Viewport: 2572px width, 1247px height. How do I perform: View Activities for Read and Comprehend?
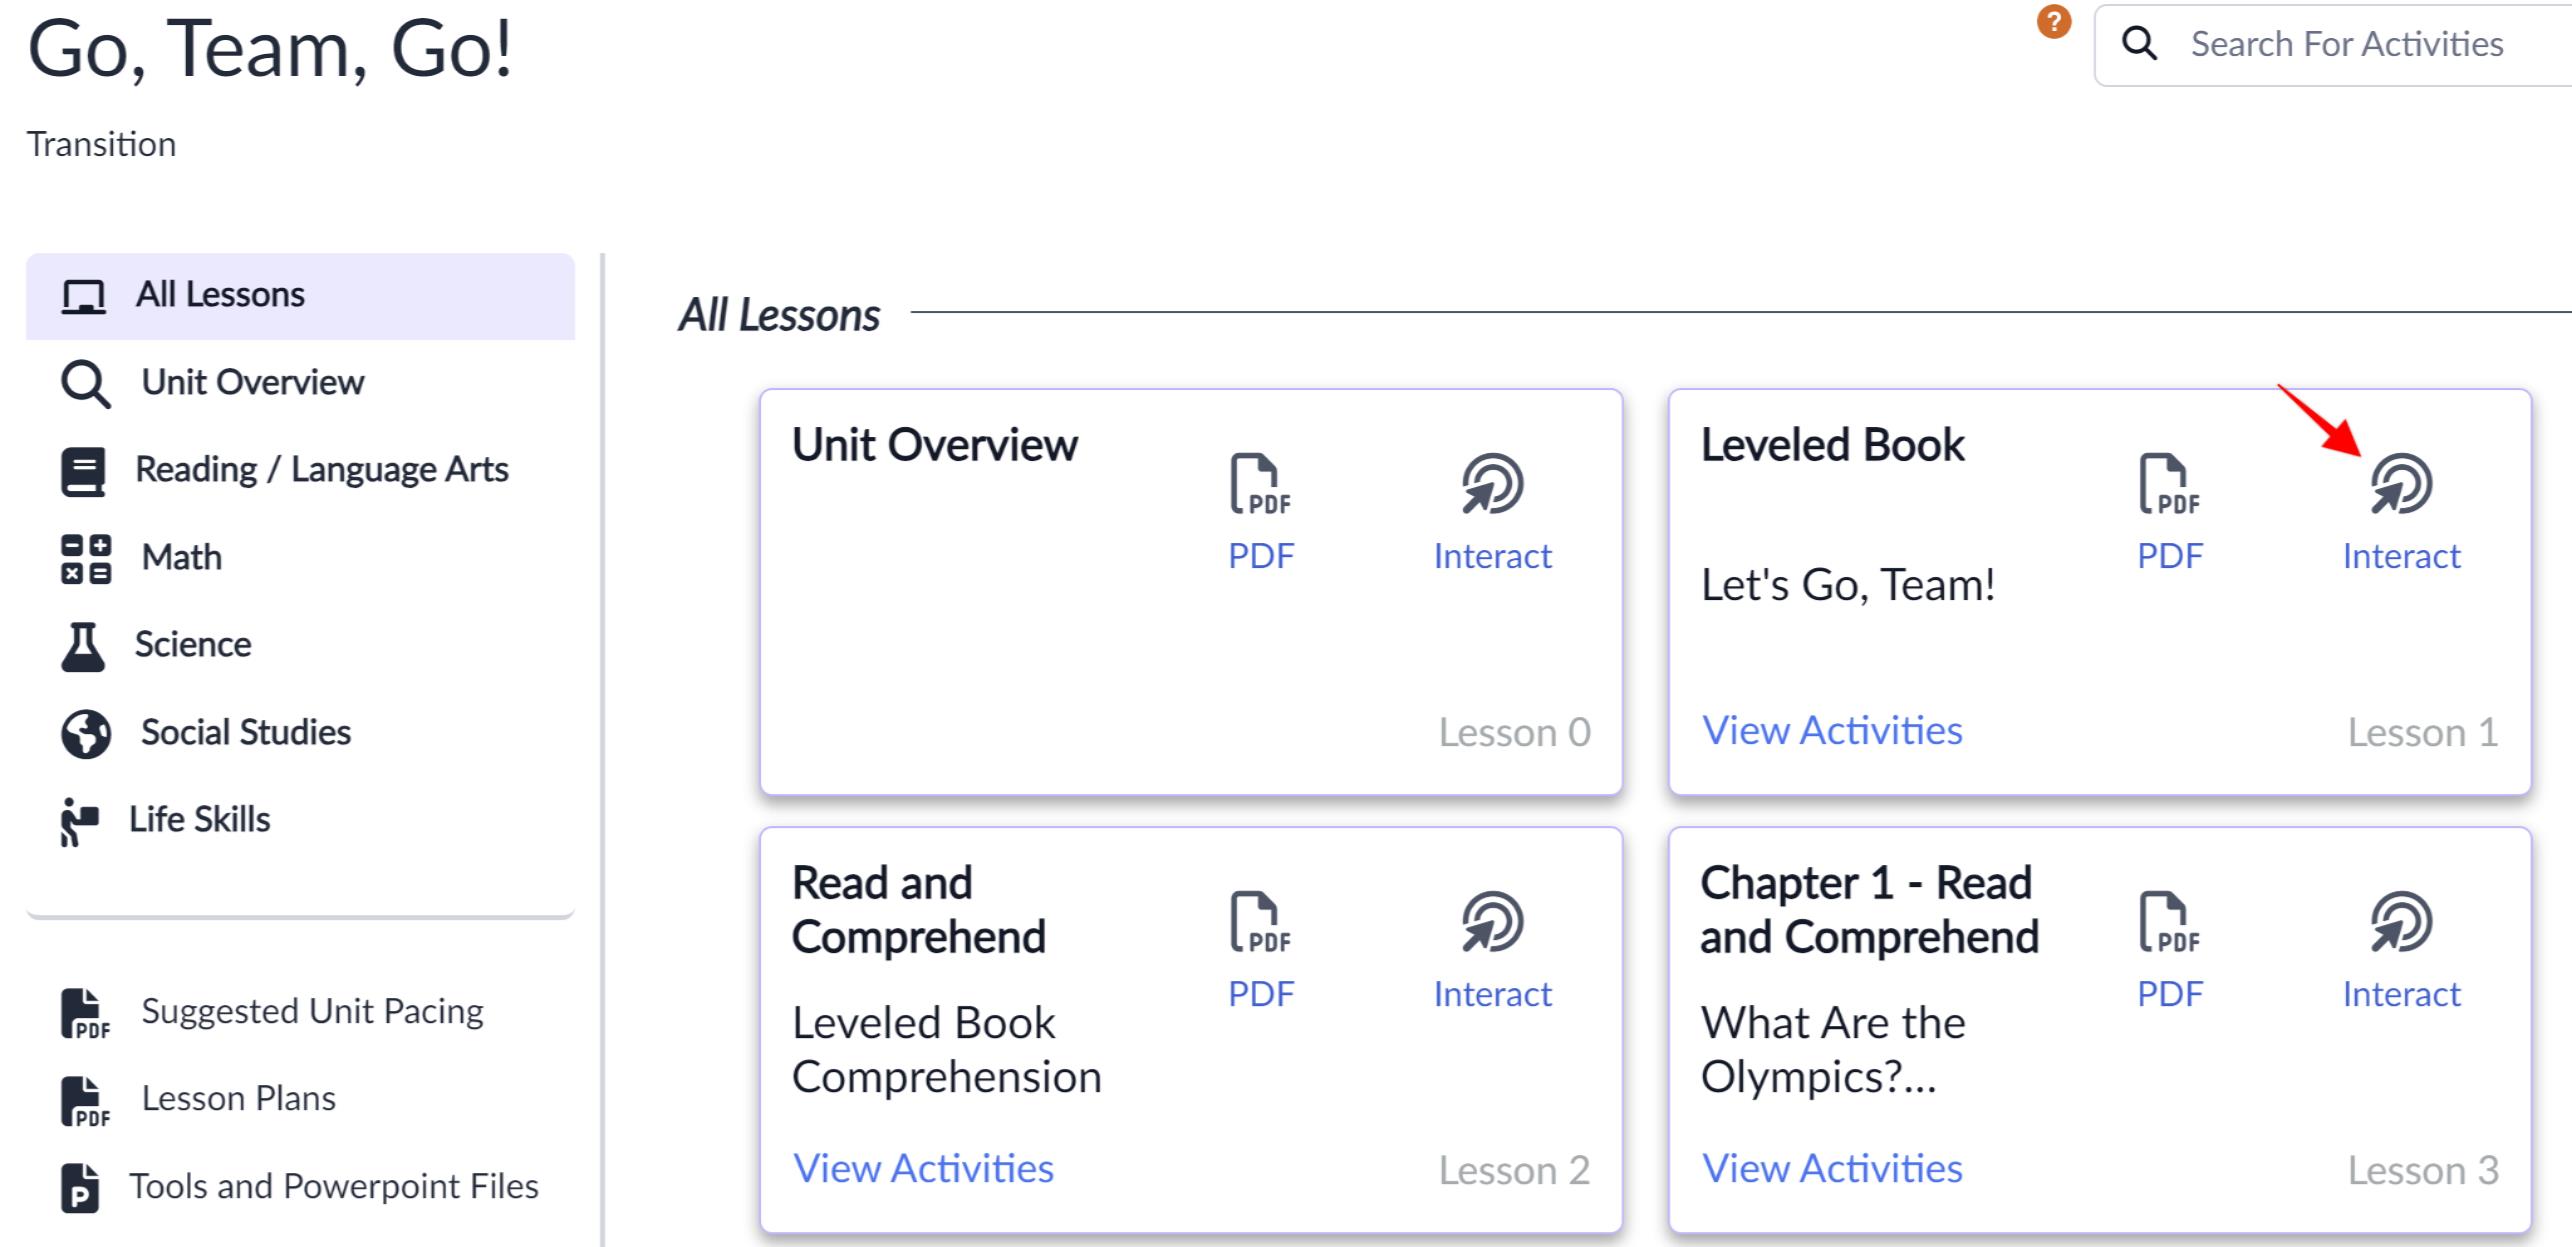pyautogui.click(x=923, y=1169)
